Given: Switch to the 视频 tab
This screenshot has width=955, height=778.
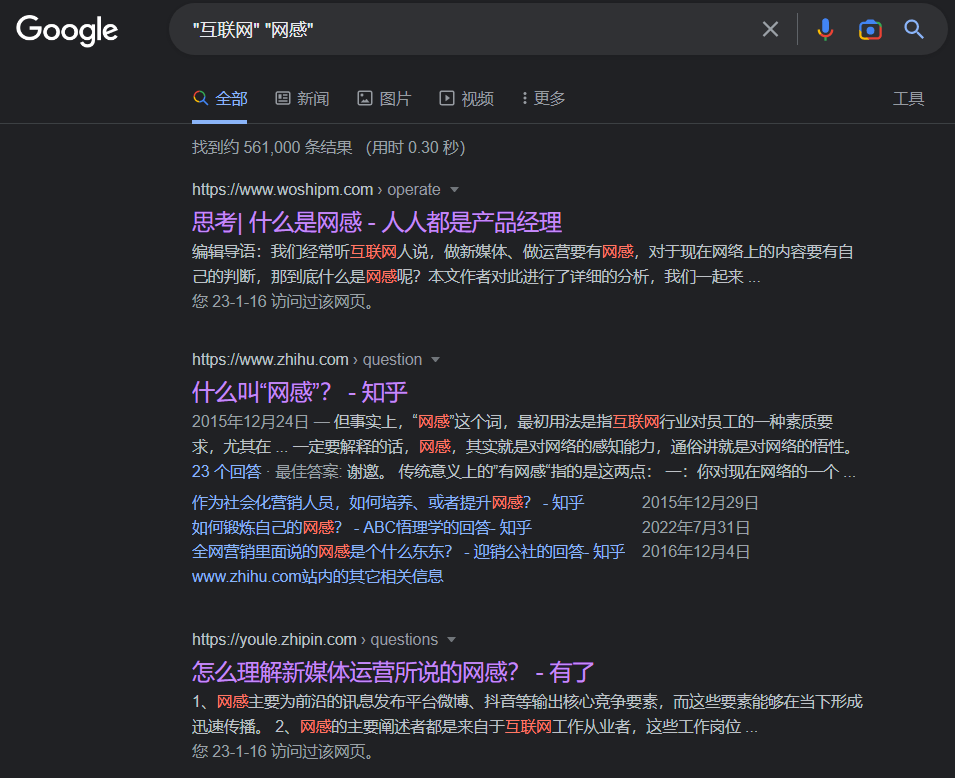Looking at the screenshot, I should (x=467, y=99).
